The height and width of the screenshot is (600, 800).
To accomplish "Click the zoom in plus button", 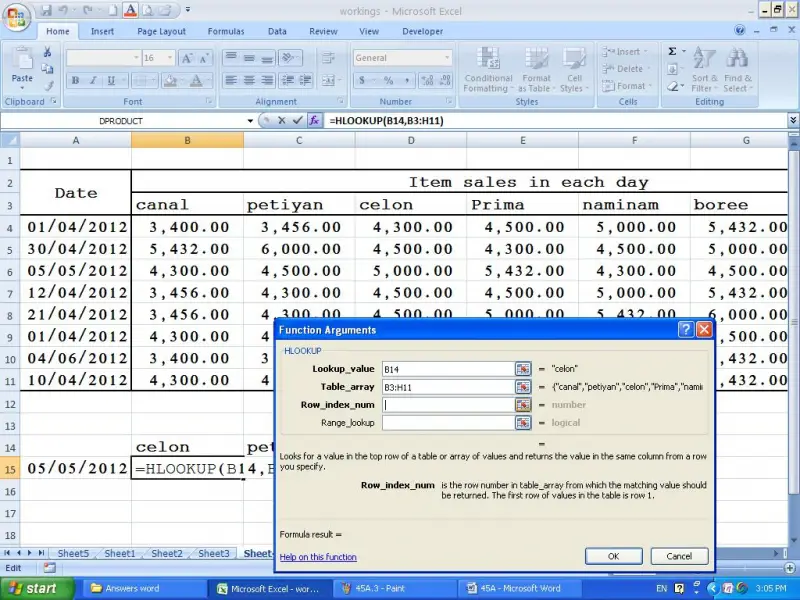I will pyautogui.click(x=790, y=568).
